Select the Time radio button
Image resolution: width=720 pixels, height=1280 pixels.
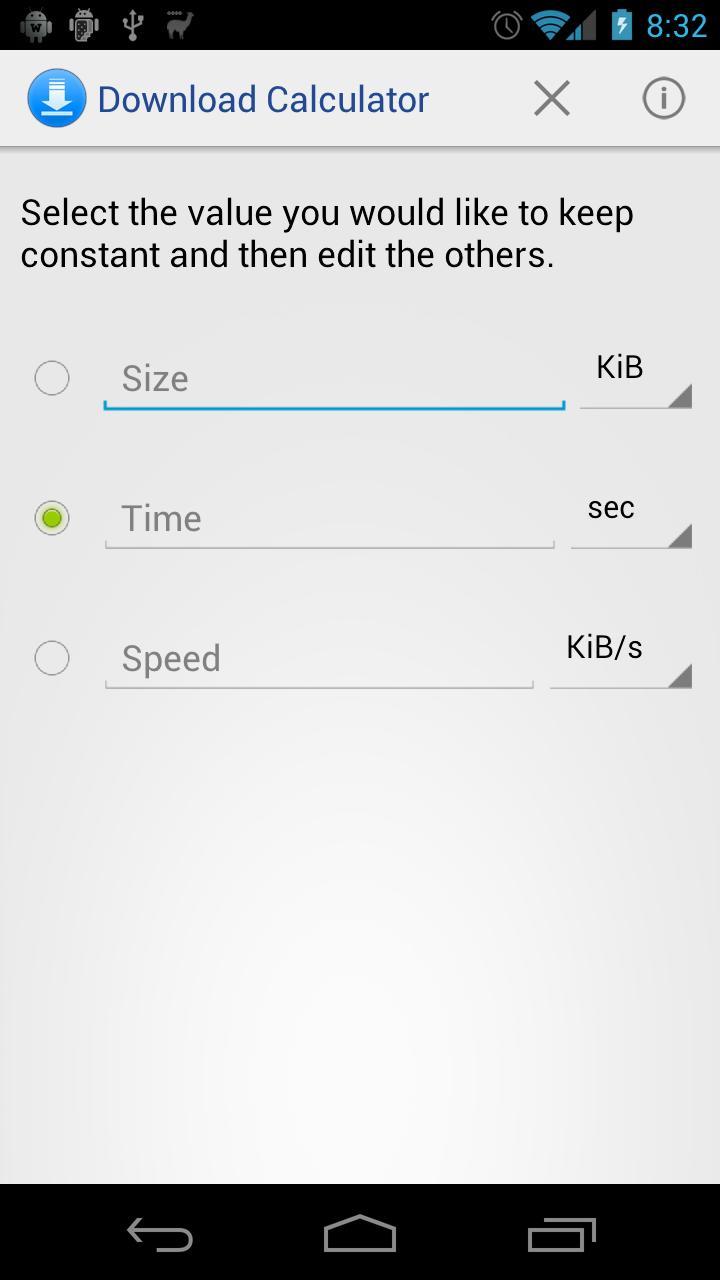coord(52,518)
